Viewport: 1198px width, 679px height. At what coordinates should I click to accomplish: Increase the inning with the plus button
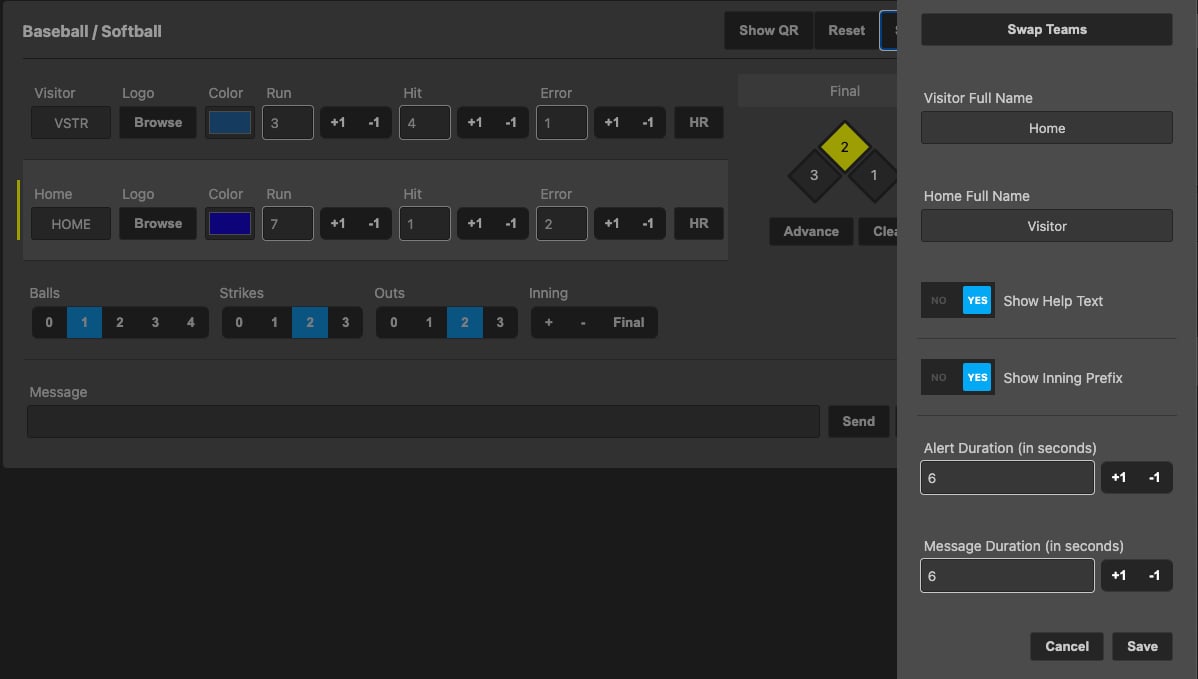[x=549, y=322]
